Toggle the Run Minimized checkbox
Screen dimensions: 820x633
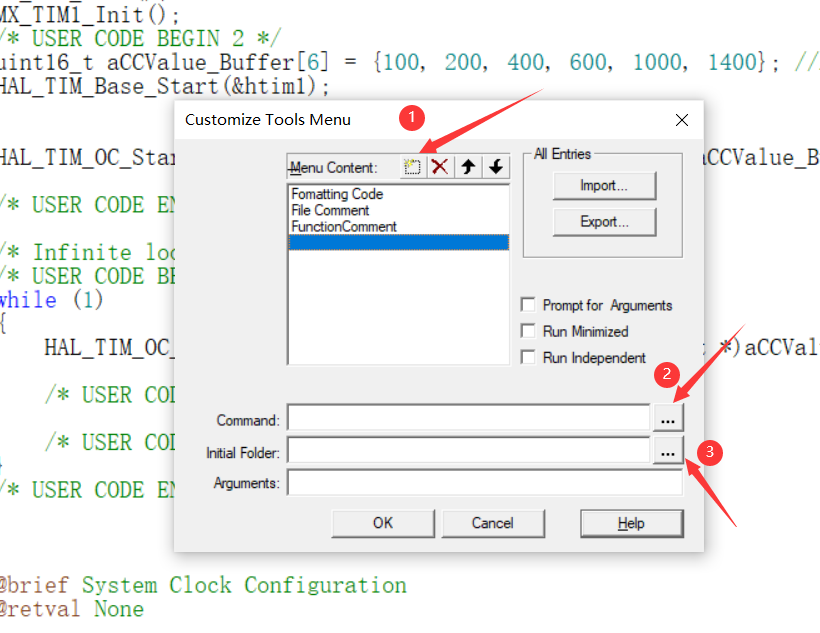[x=528, y=331]
